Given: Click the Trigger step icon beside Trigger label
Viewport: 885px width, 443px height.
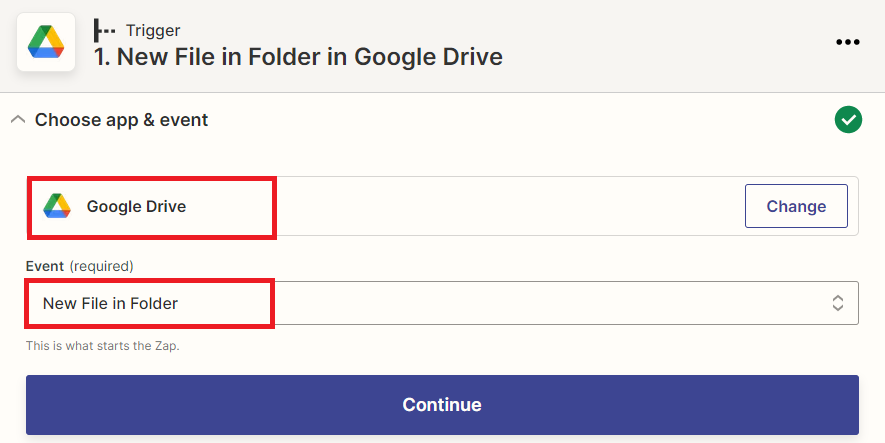Looking at the screenshot, I should pos(104,30).
